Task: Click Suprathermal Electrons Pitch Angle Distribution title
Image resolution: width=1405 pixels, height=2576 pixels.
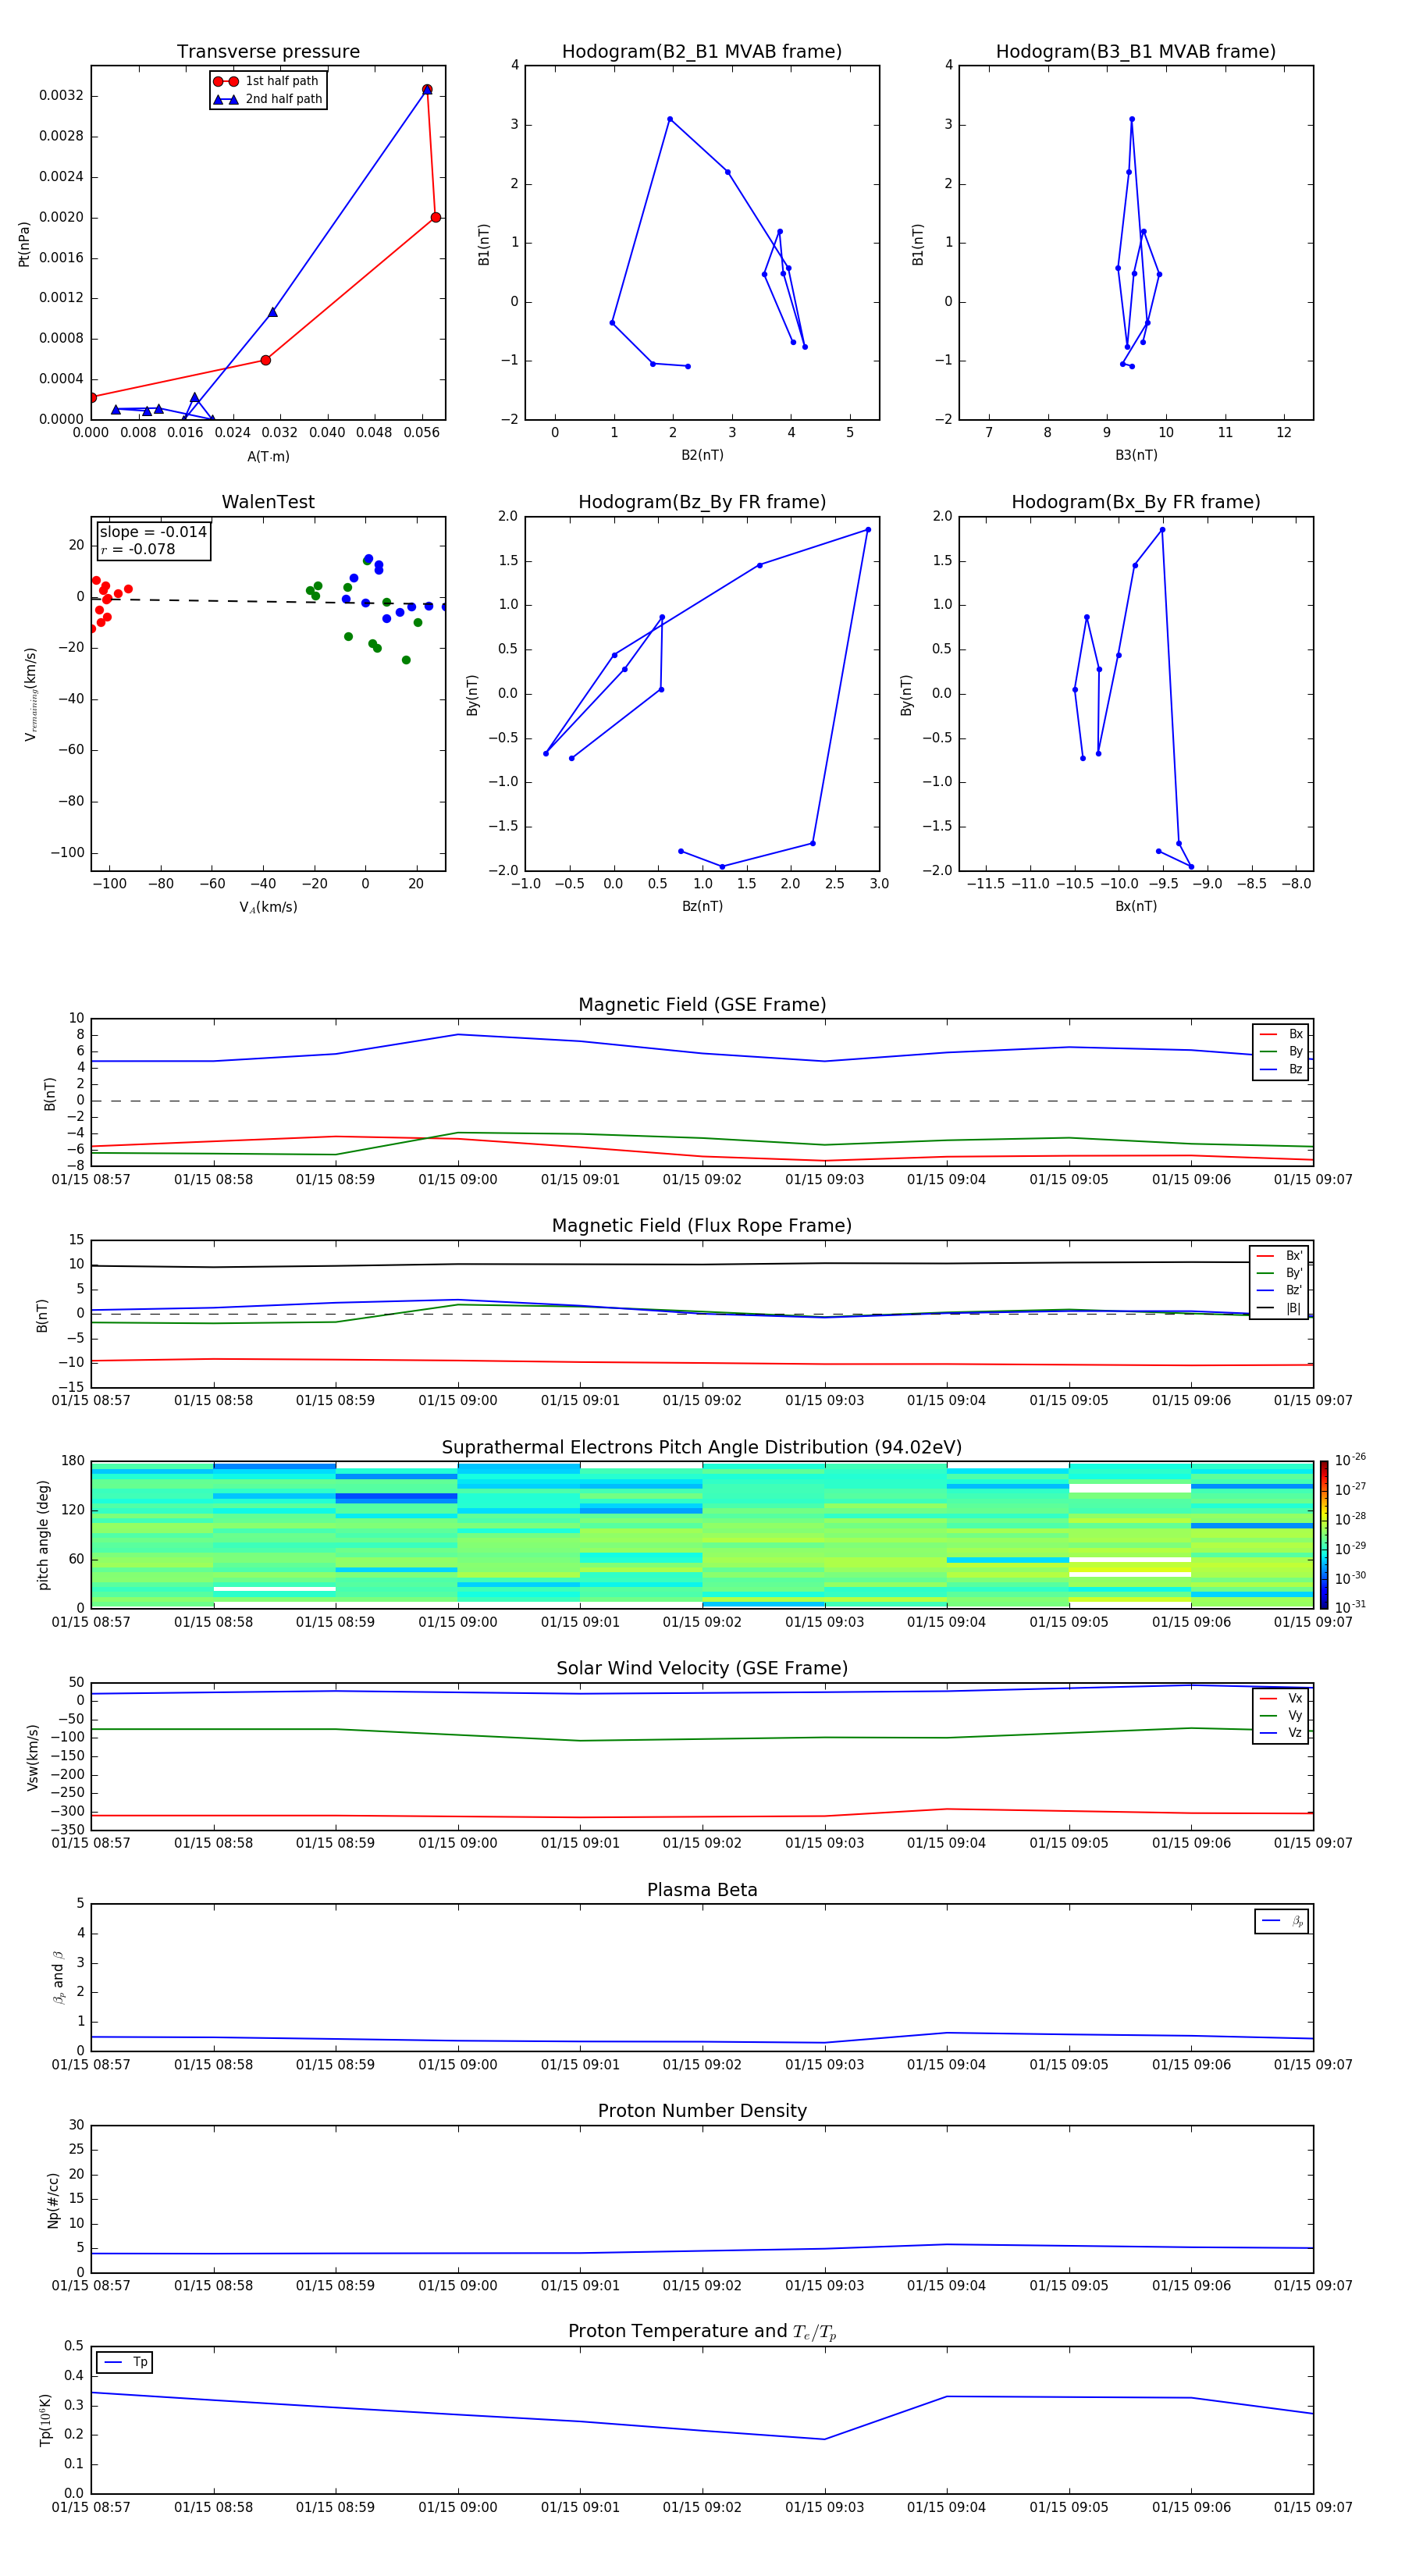Action: coord(702,1447)
